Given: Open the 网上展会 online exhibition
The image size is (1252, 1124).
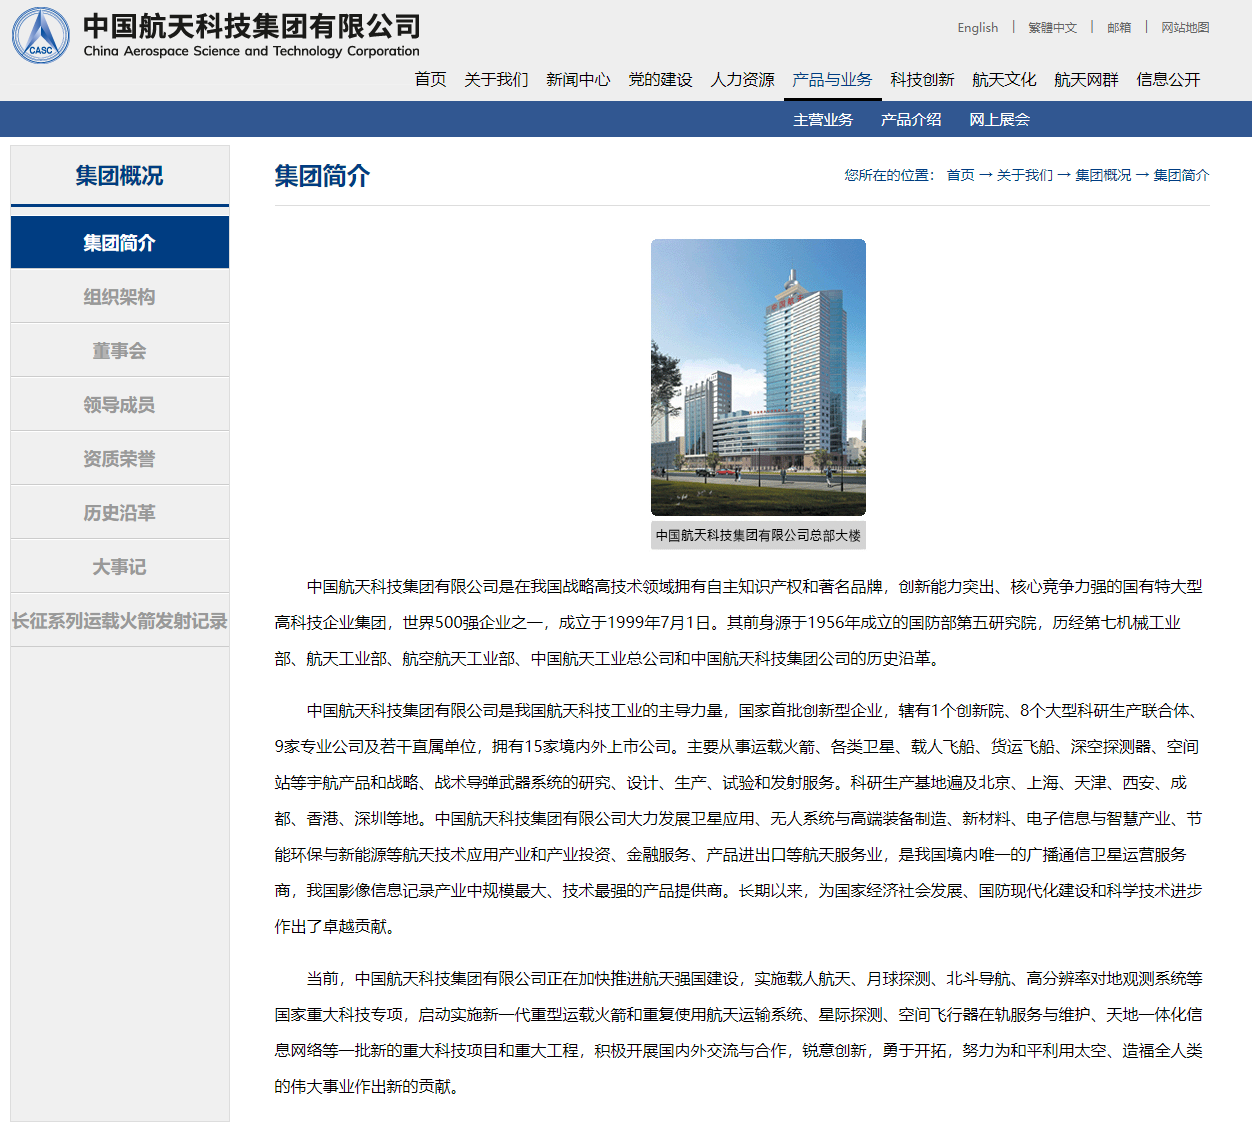Looking at the screenshot, I should [999, 118].
